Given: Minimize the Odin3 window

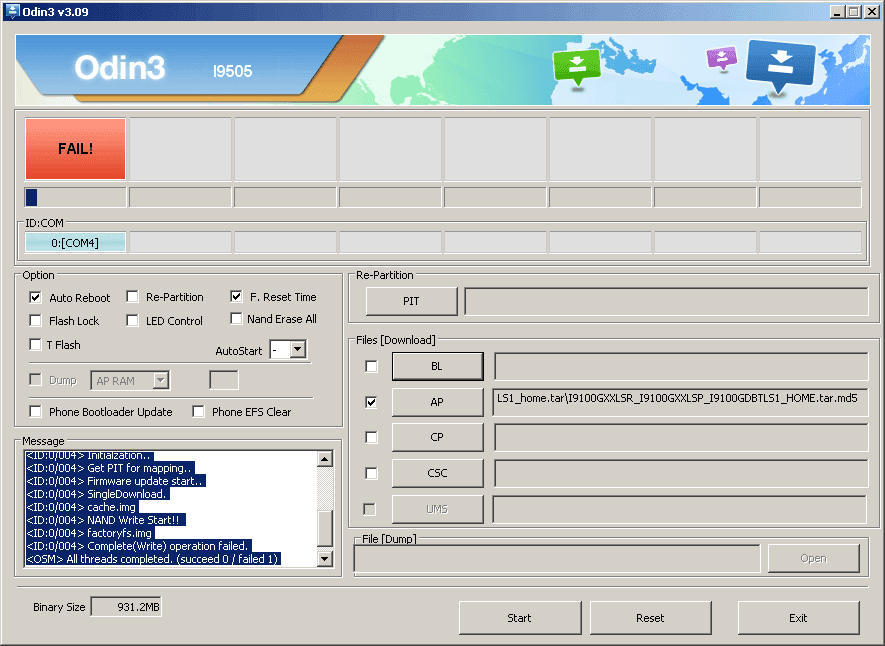Looking at the screenshot, I should coord(837,12).
